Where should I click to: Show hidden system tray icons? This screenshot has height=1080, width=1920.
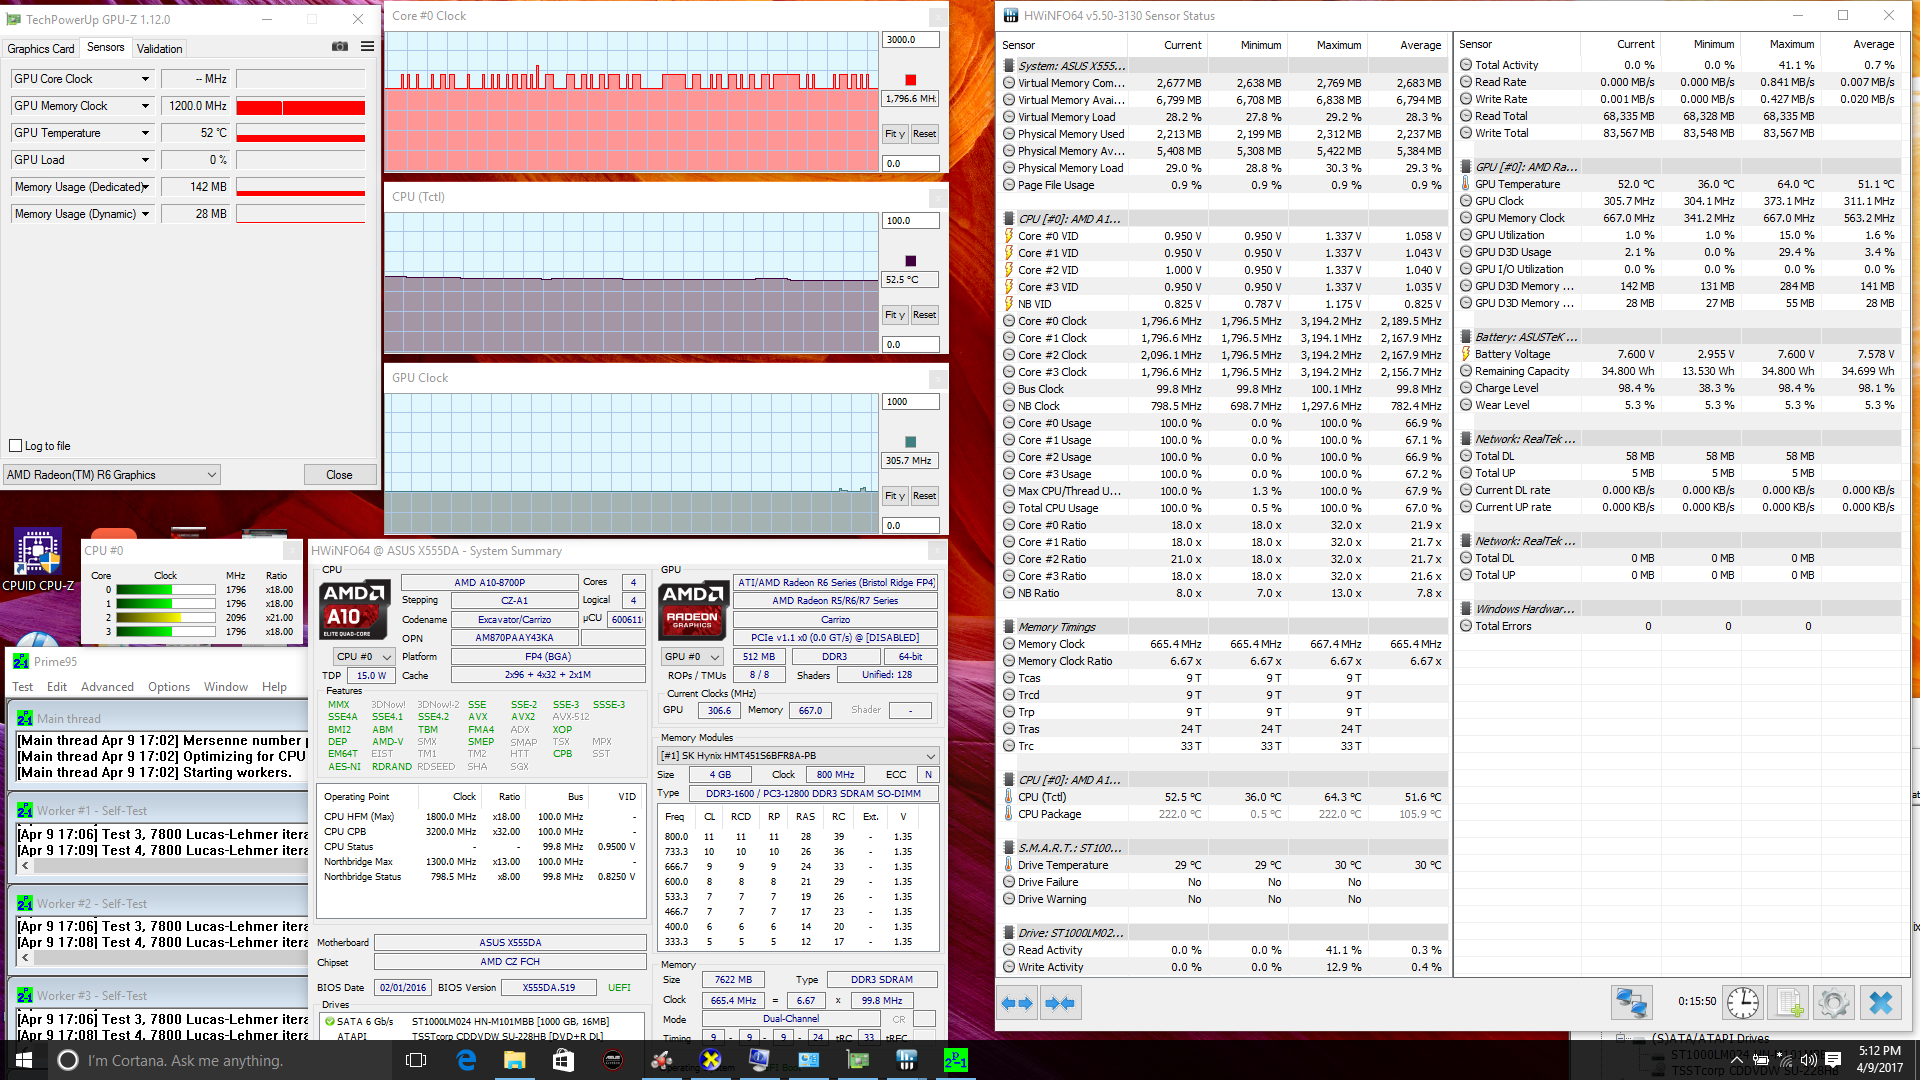click(1737, 1060)
